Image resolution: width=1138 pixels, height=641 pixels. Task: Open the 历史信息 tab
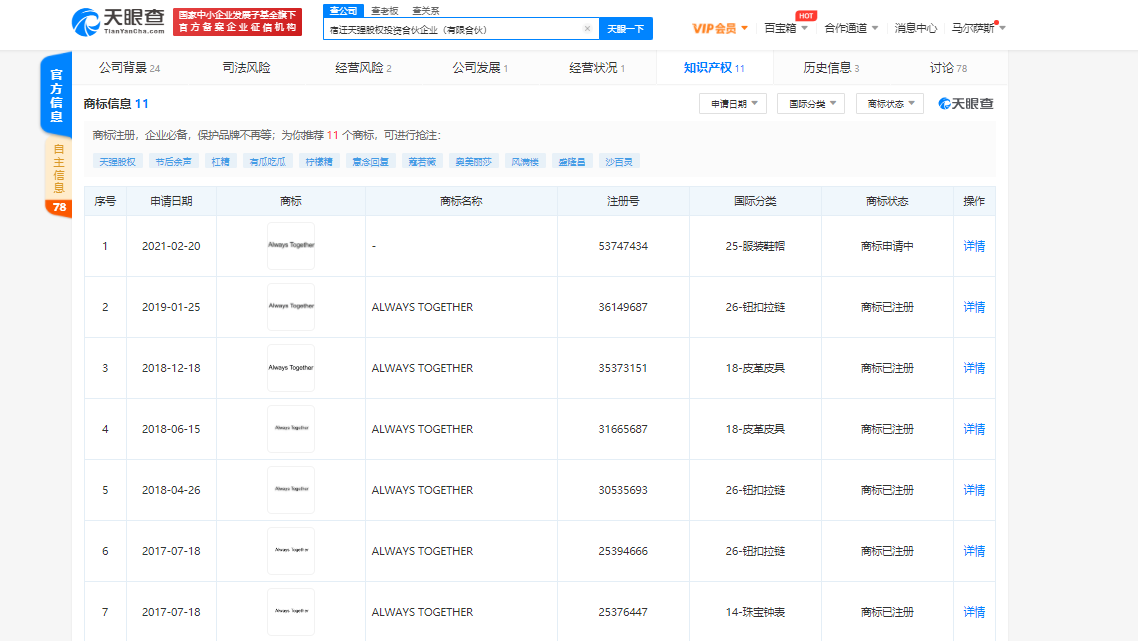pos(830,68)
